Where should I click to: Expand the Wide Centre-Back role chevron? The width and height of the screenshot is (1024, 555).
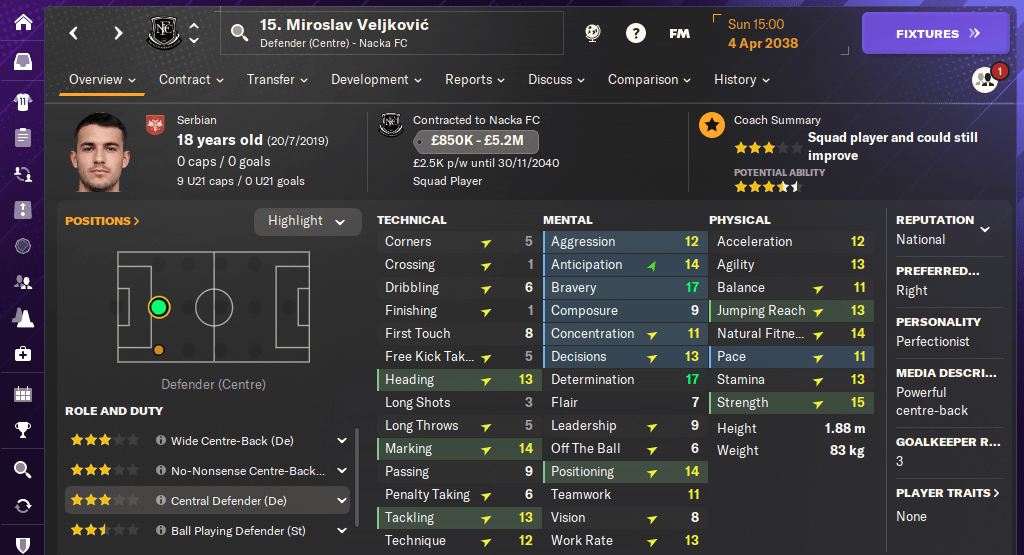pos(342,440)
